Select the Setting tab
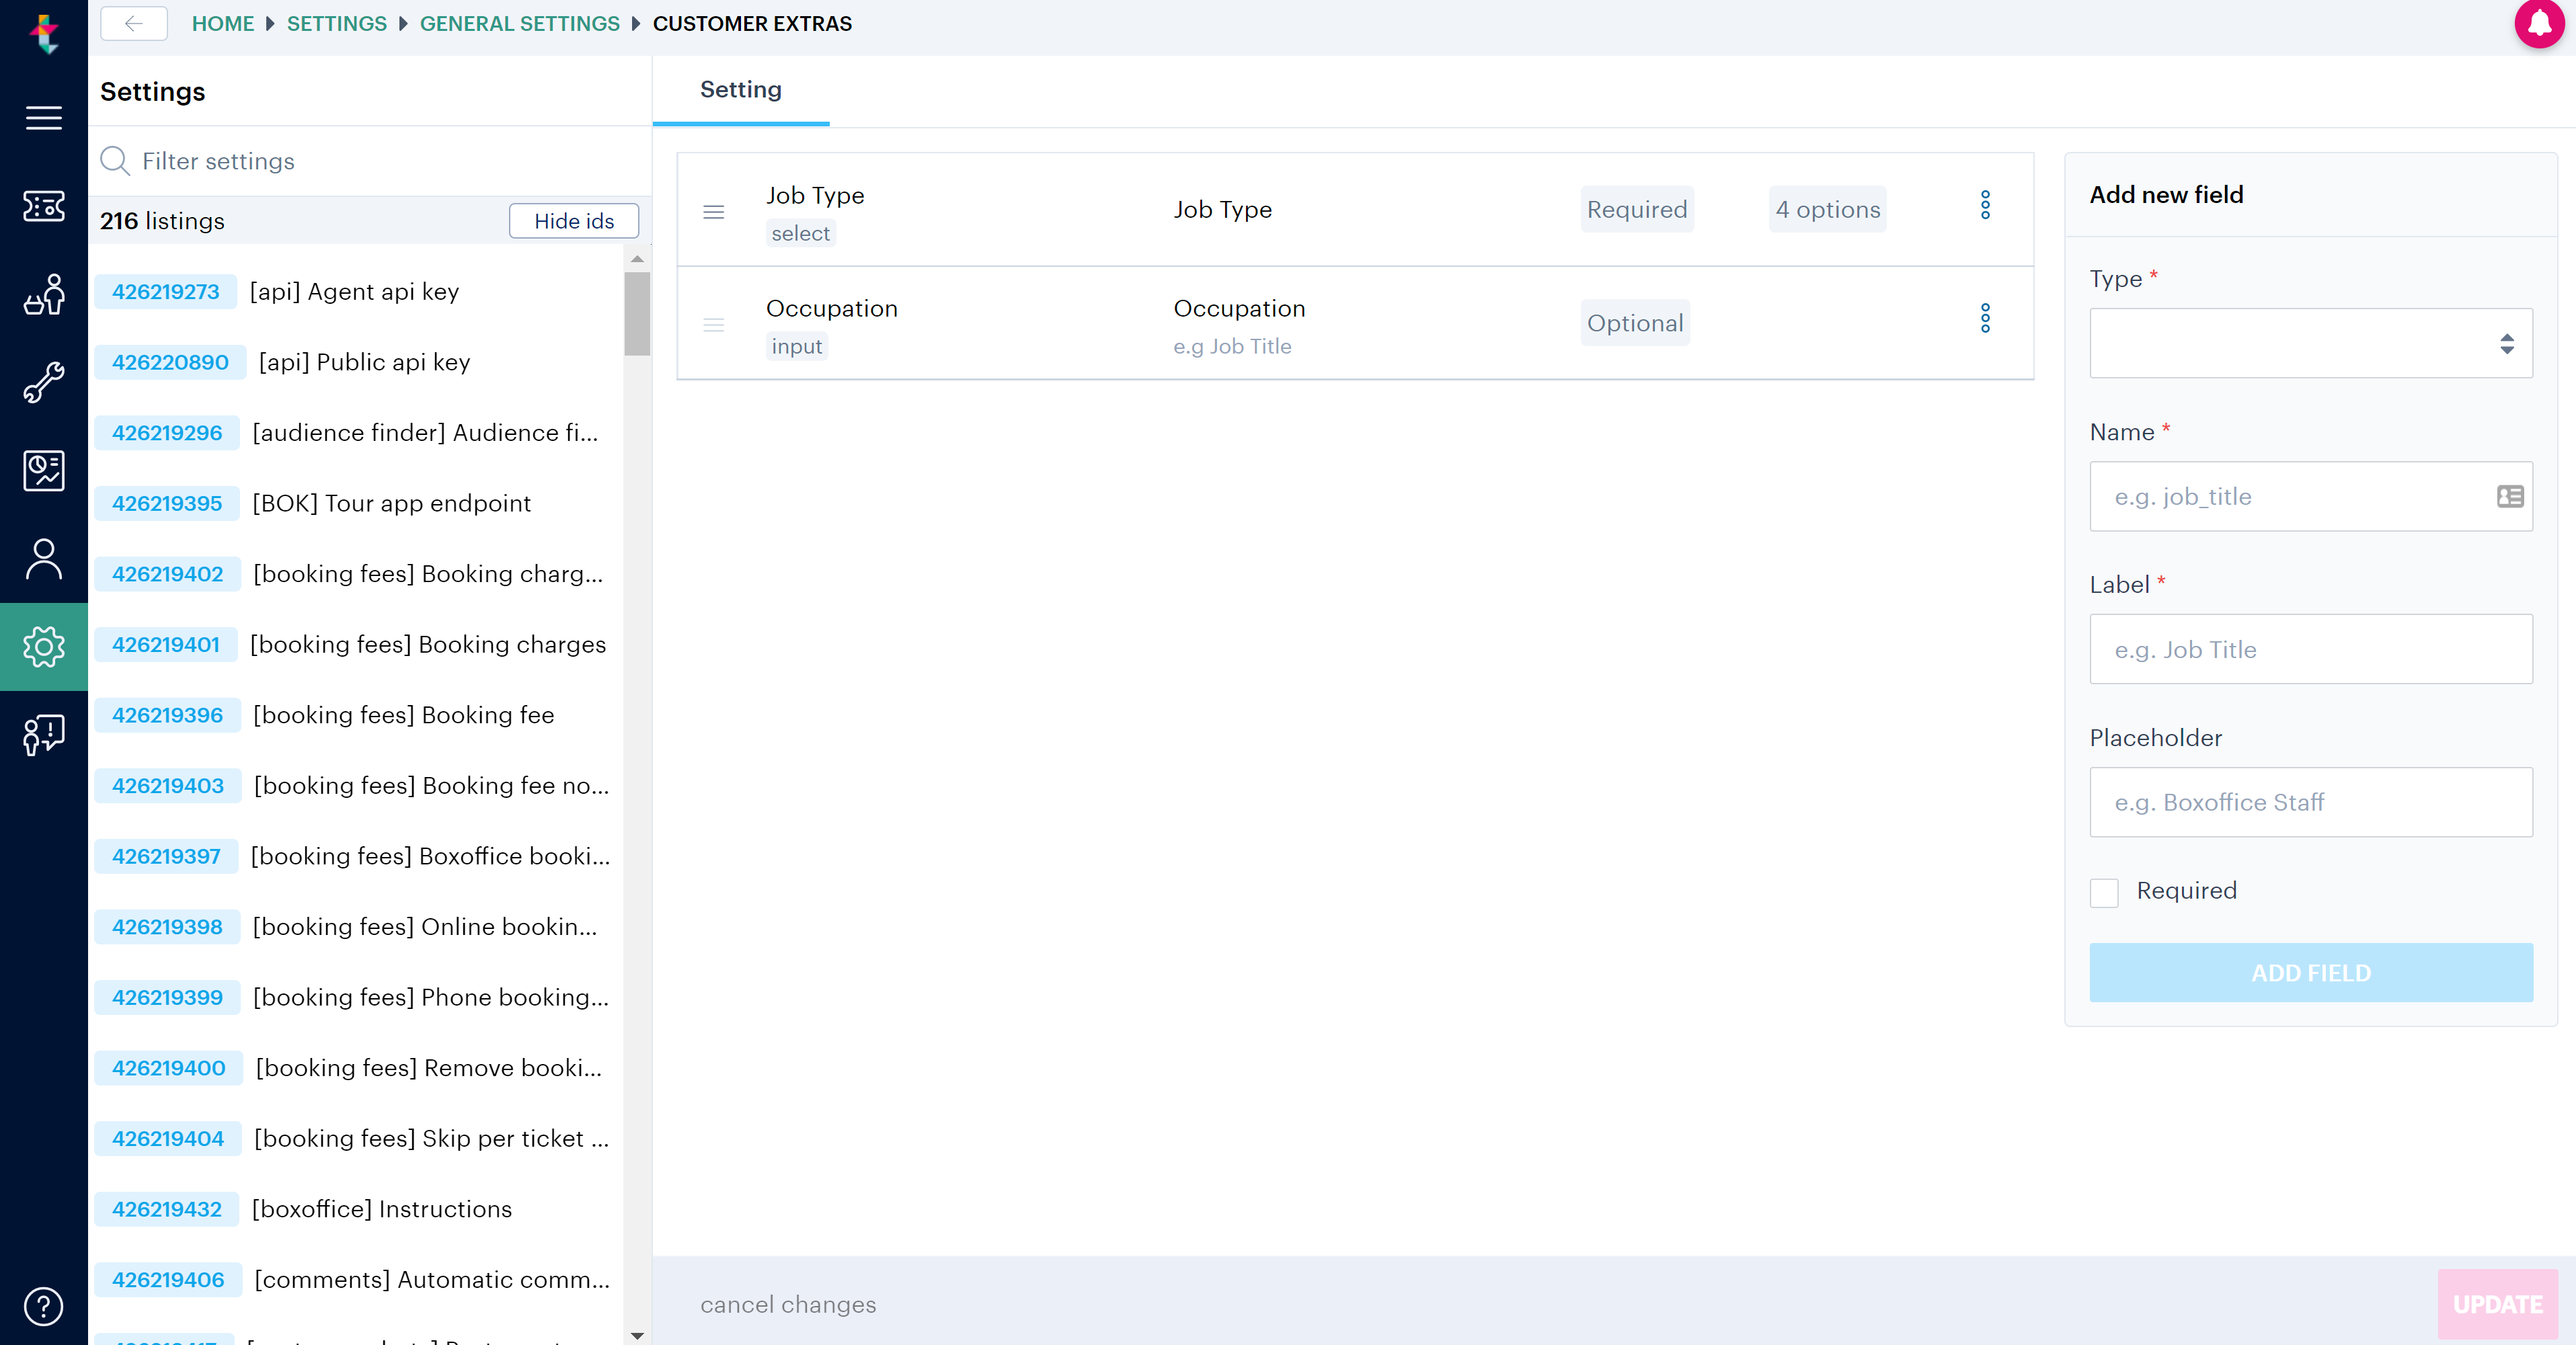This screenshot has height=1345, width=2576. click(x=741, y=90)
